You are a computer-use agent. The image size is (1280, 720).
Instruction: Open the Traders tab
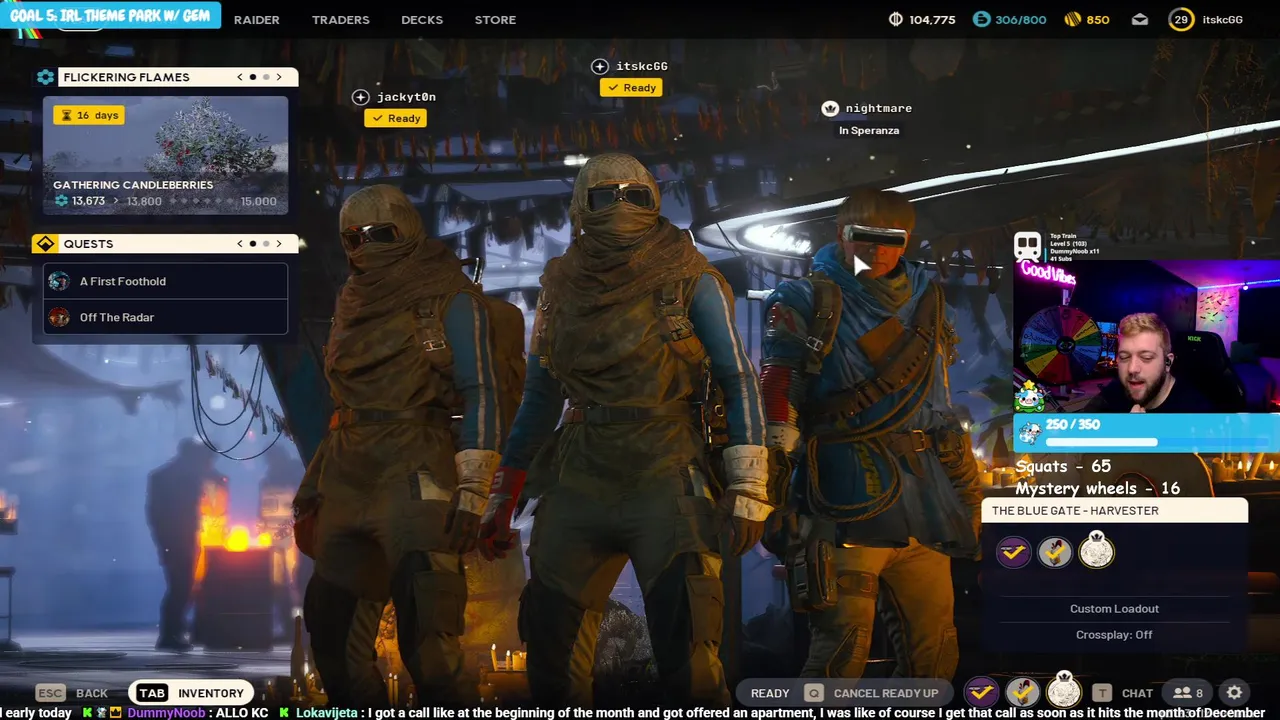341,19
